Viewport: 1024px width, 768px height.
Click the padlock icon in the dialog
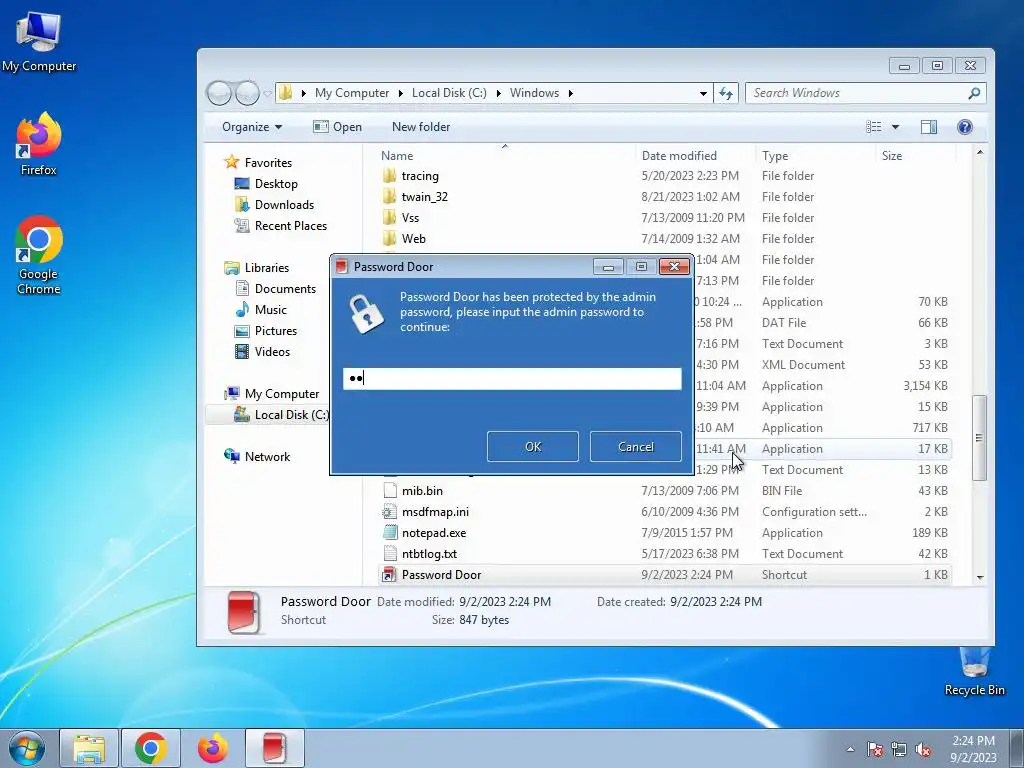[366, 313]
